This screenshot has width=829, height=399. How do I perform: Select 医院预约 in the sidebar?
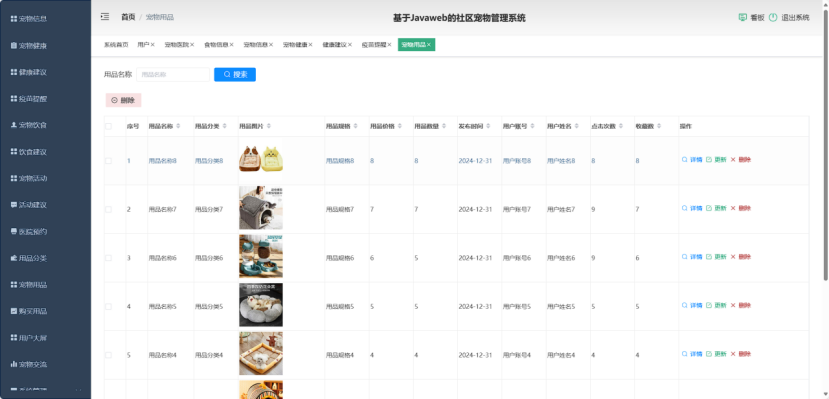pos(29,231)
